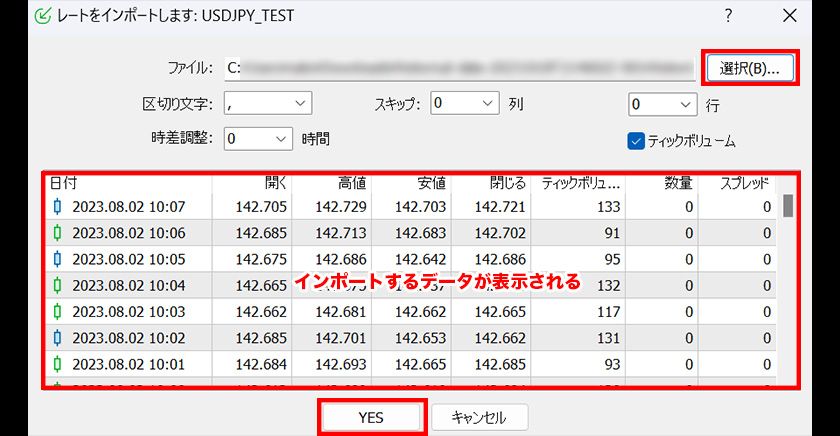The height and width of the screenshot is (436, 840).
Task: Open the 時差調整 time shift dropdown
Action: coord(258,139)
